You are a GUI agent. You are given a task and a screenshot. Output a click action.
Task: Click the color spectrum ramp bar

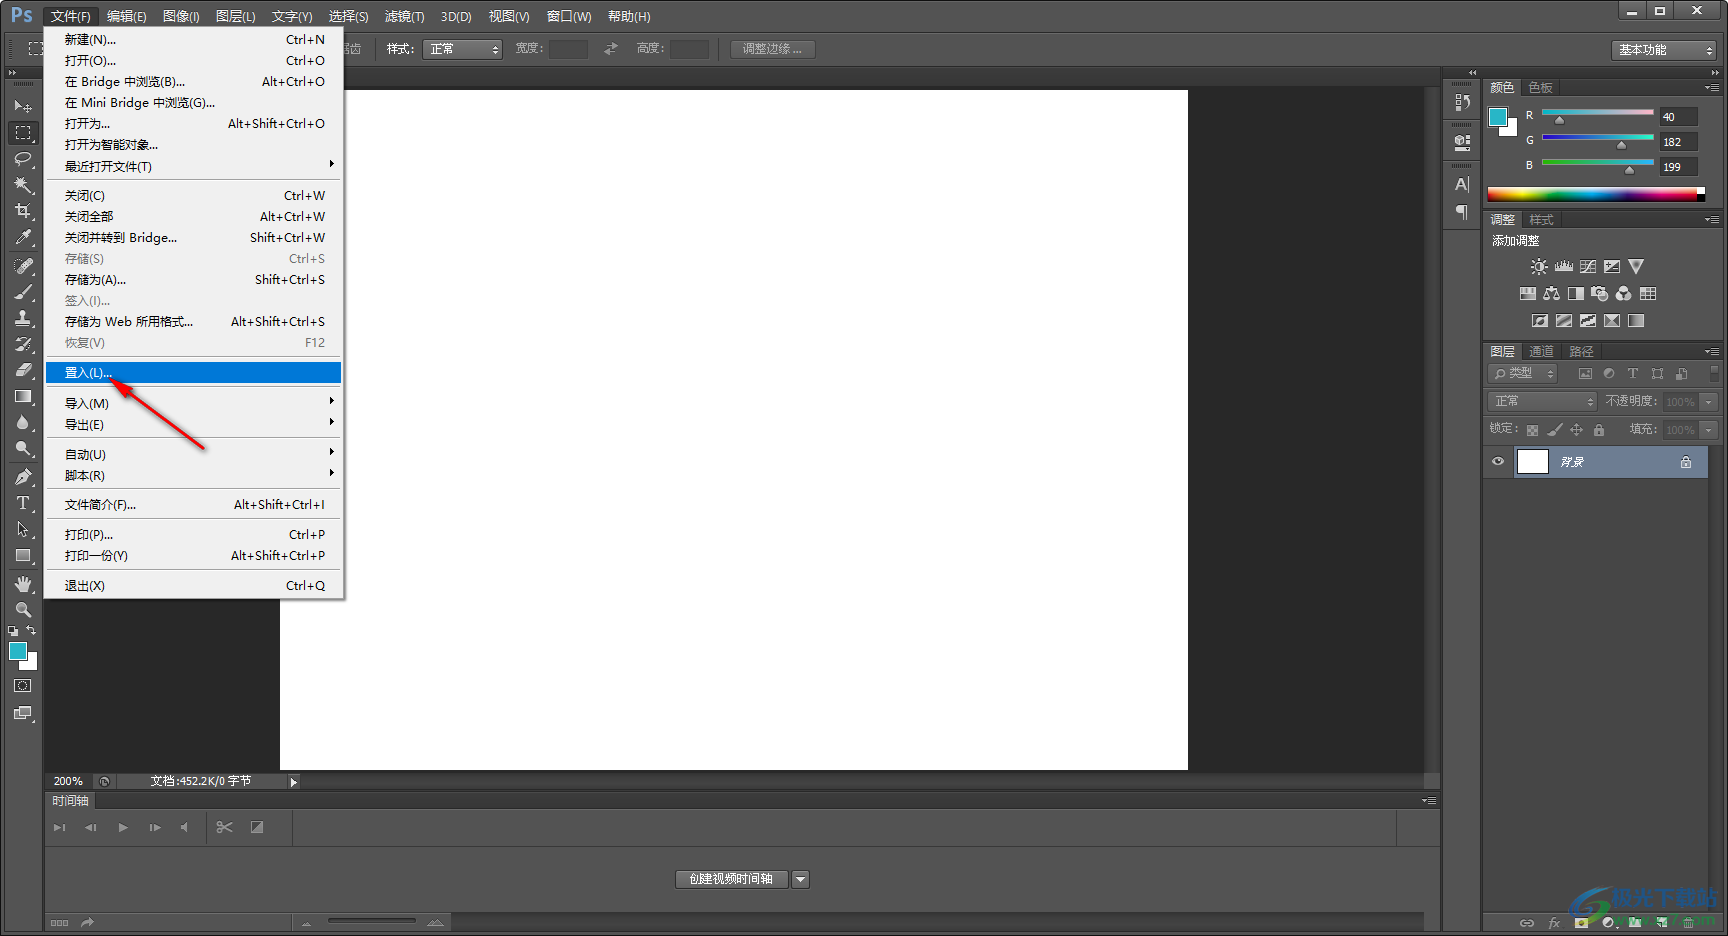(1596, 194)
